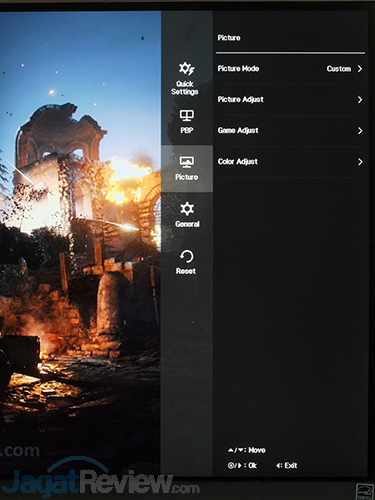Open the General gear icon
The width and height of the screenshot is (375, 500).
point(187,209)
